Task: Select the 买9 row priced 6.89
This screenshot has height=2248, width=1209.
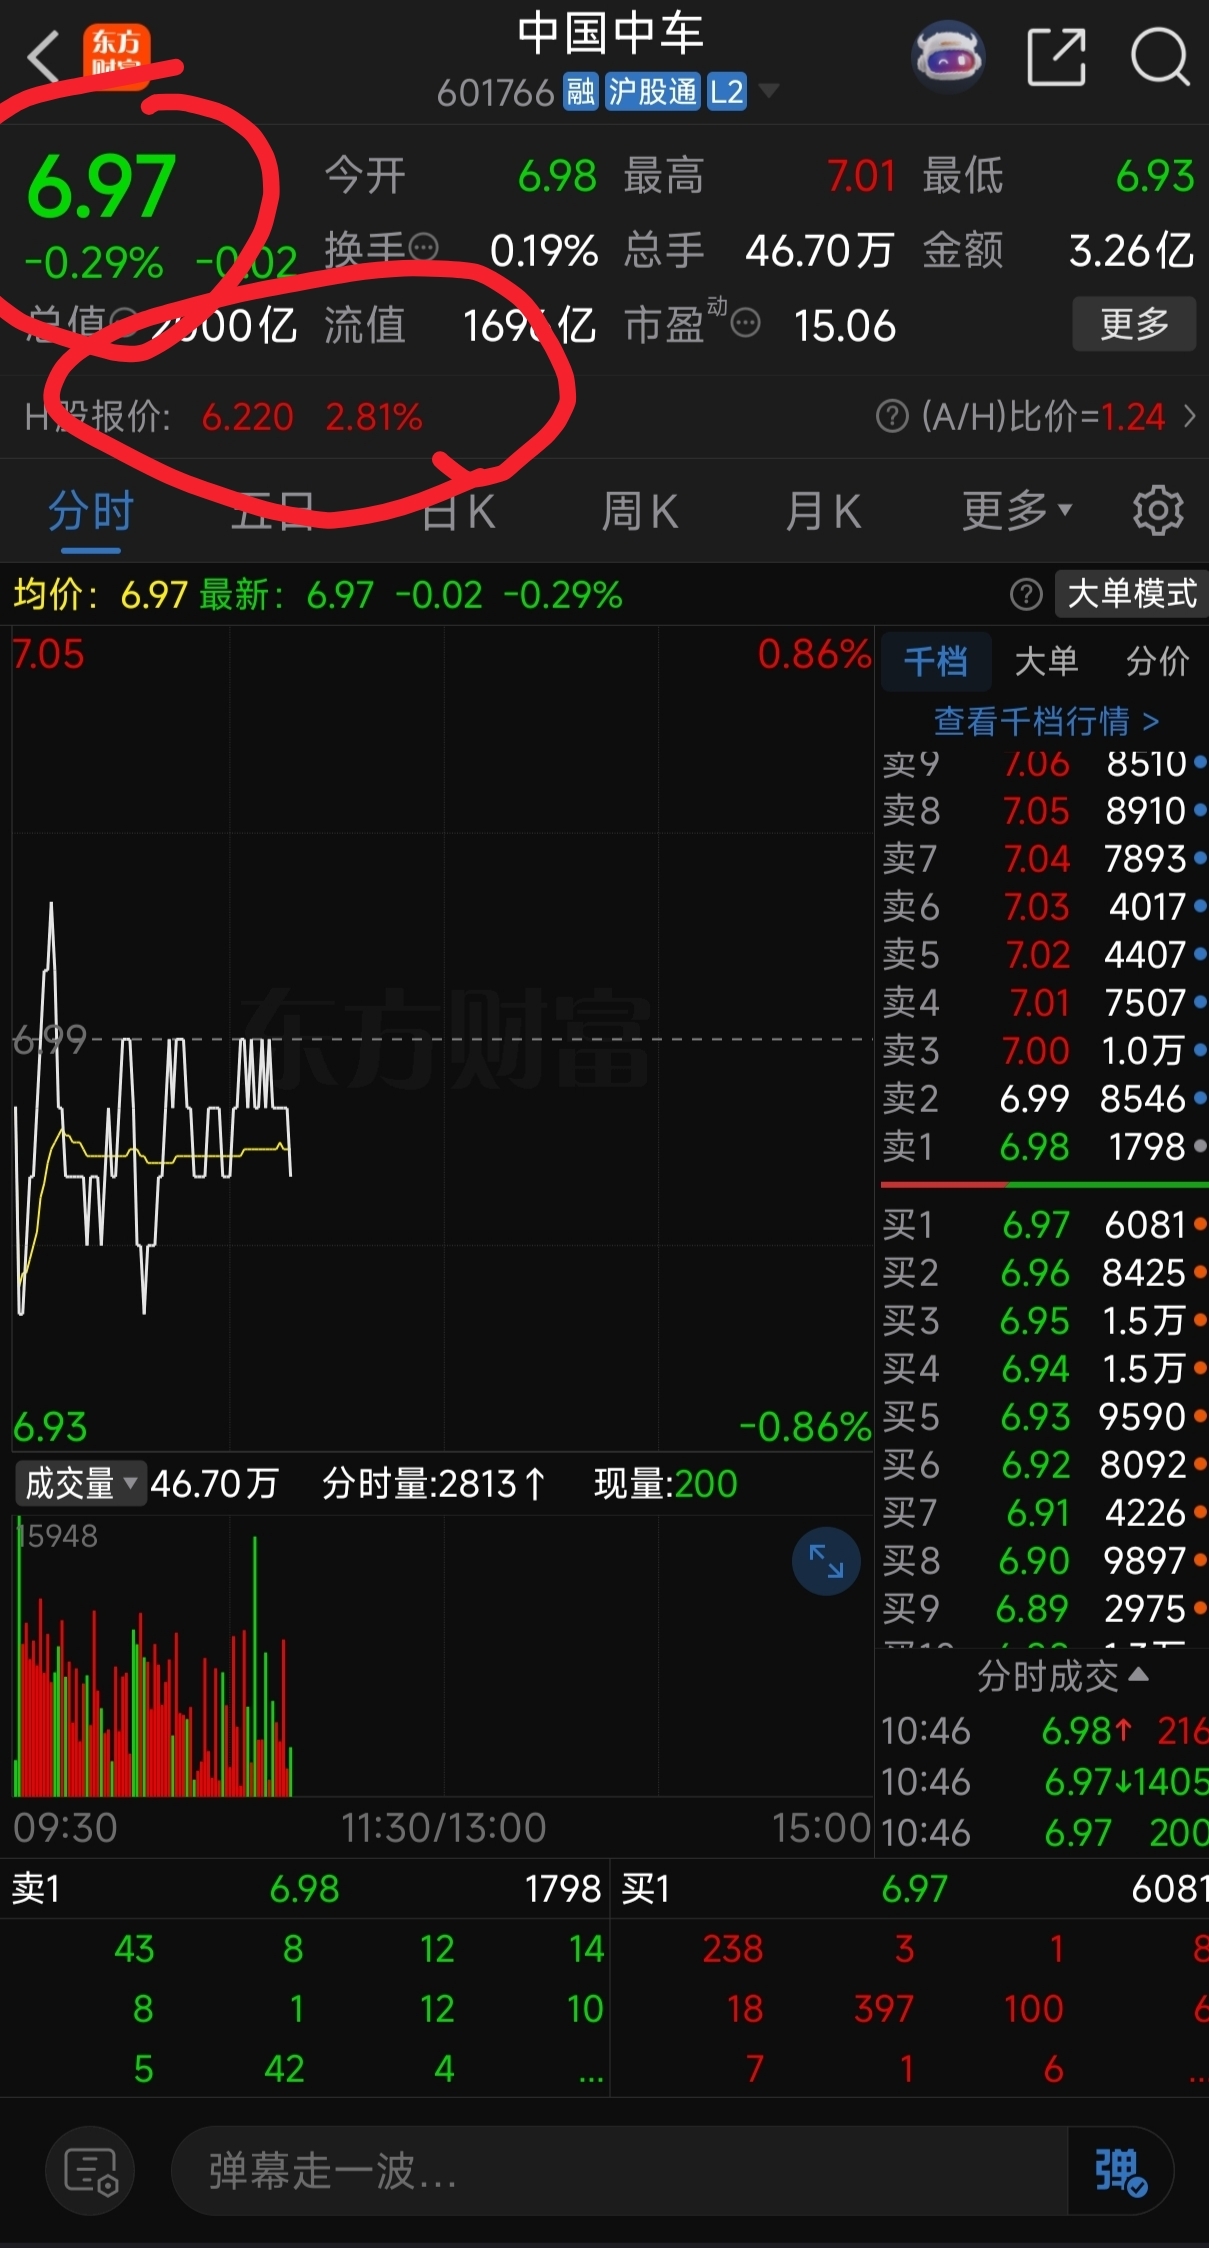Action: click(1044, 1608)
